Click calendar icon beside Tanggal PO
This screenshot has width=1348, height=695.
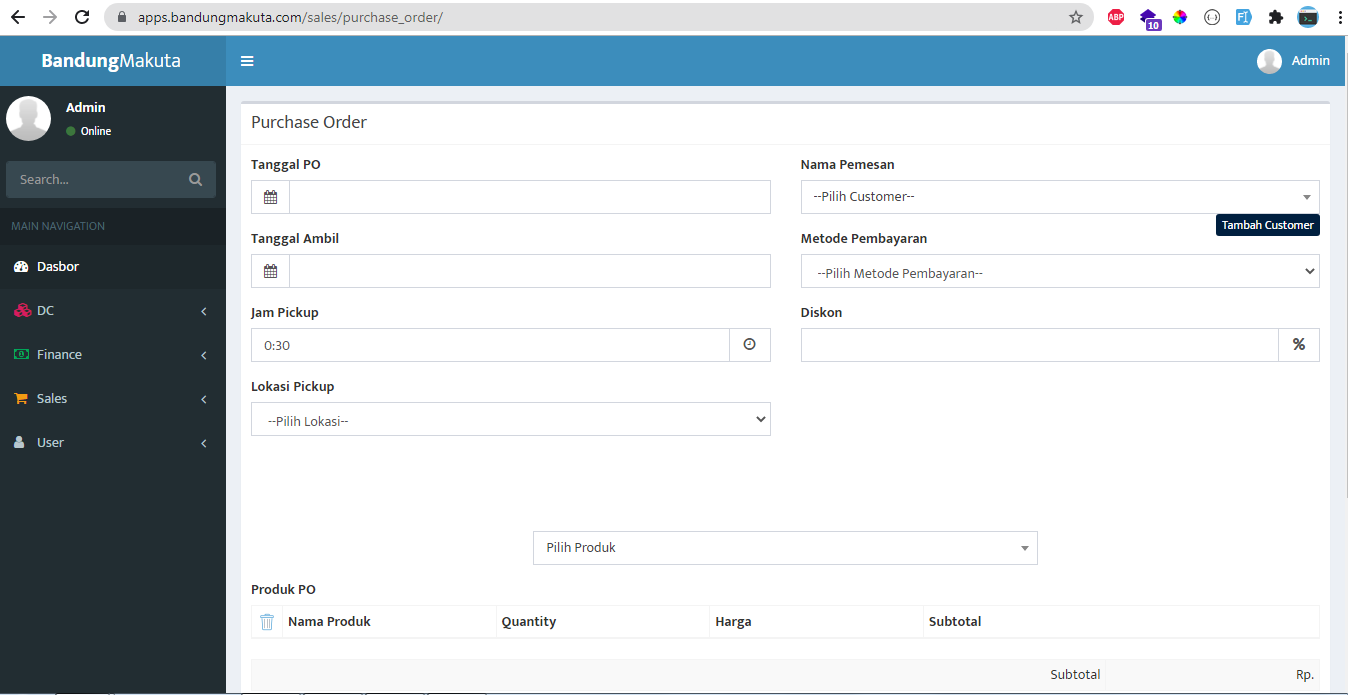click(270, 197)
